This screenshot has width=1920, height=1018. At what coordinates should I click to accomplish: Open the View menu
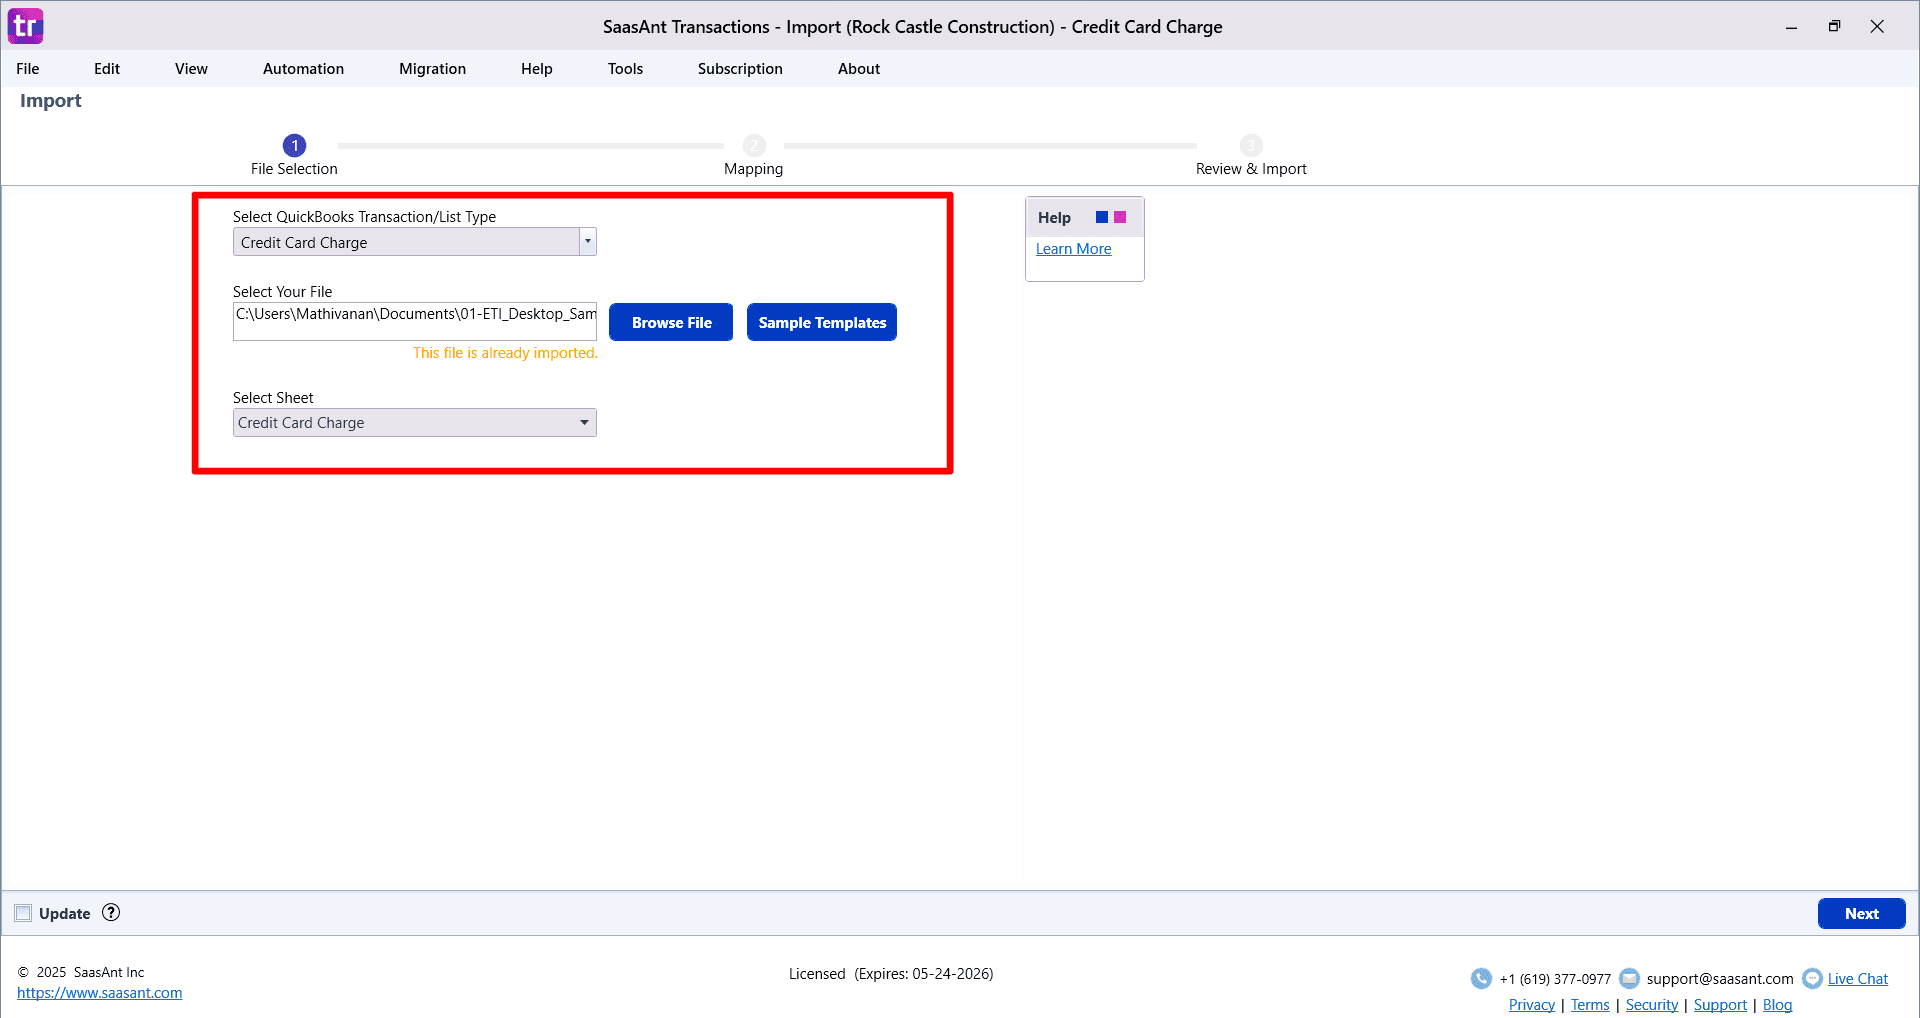click(191, 69)
